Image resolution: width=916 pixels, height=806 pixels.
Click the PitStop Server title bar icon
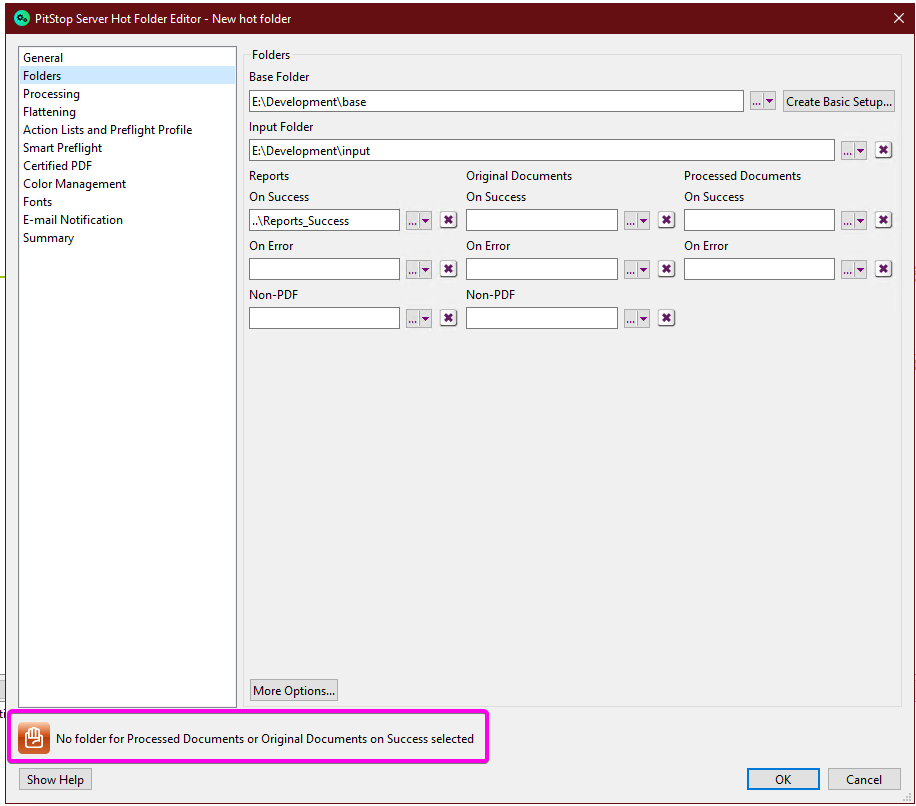tap(22, 18)
